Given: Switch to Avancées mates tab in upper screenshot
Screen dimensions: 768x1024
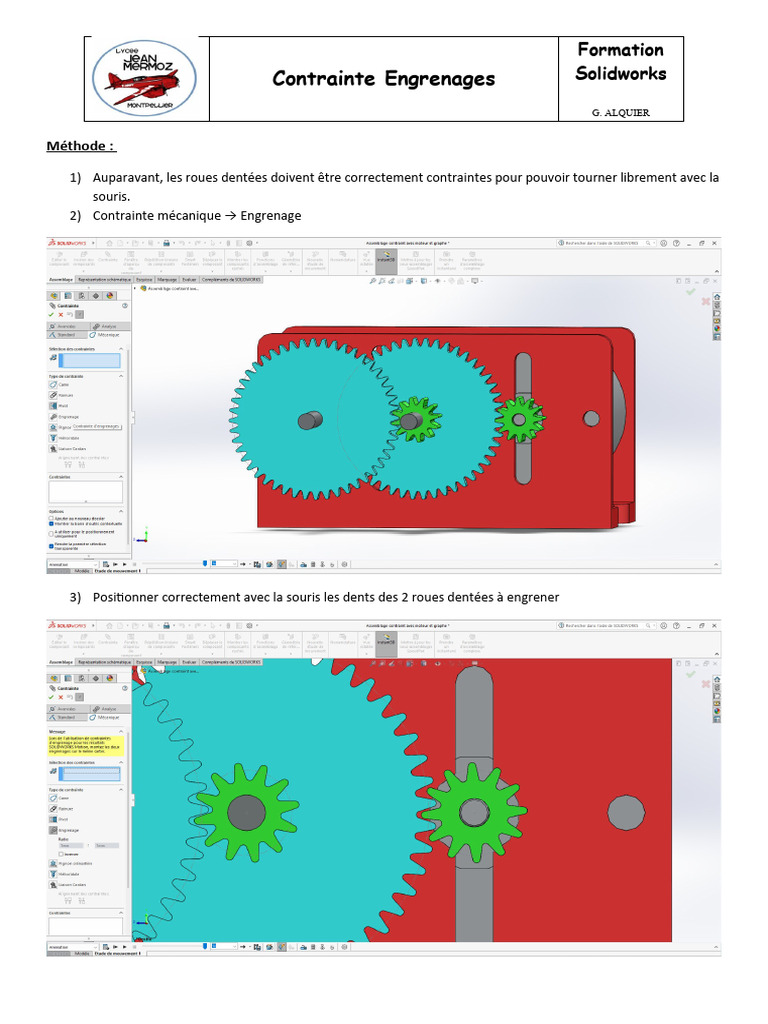Looking at the screenshot, I should click(x=67, y=326).
